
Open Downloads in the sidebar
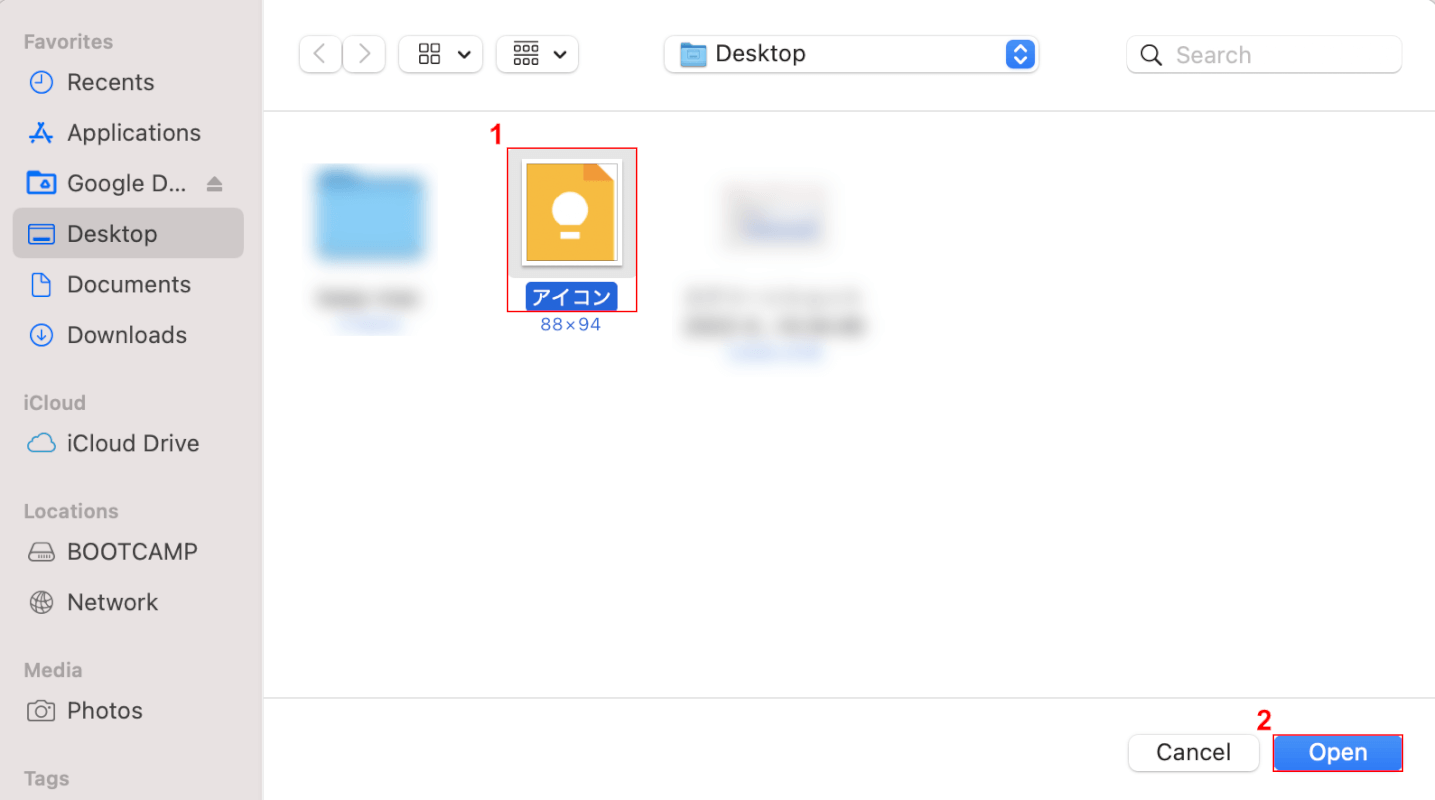(128, 334)
